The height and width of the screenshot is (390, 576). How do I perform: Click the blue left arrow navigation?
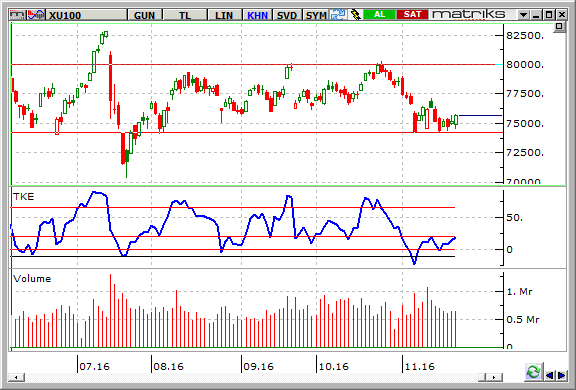(x=550, y=375)
